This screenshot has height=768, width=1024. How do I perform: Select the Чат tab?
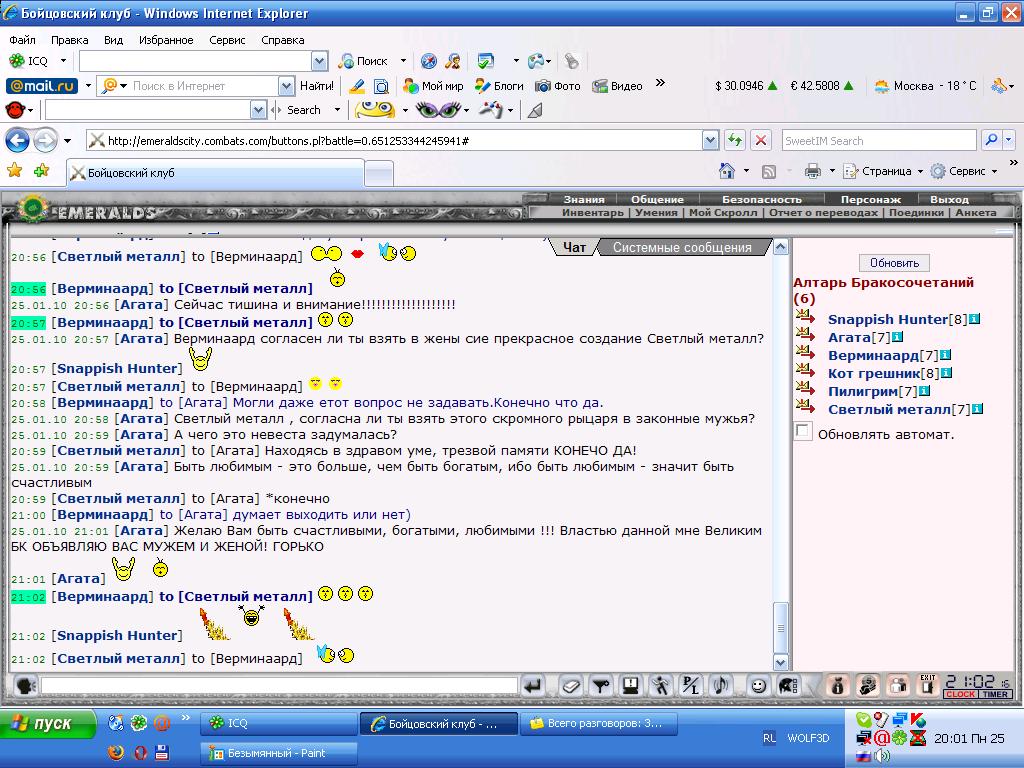tap(574, 248)
